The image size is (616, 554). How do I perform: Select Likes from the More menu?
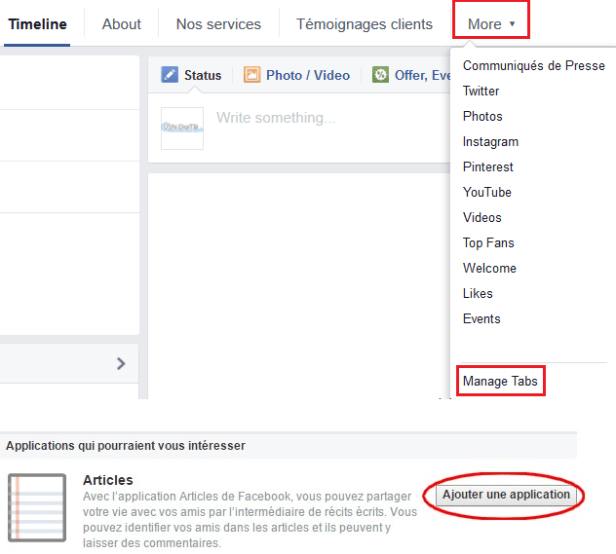point(478,294)
